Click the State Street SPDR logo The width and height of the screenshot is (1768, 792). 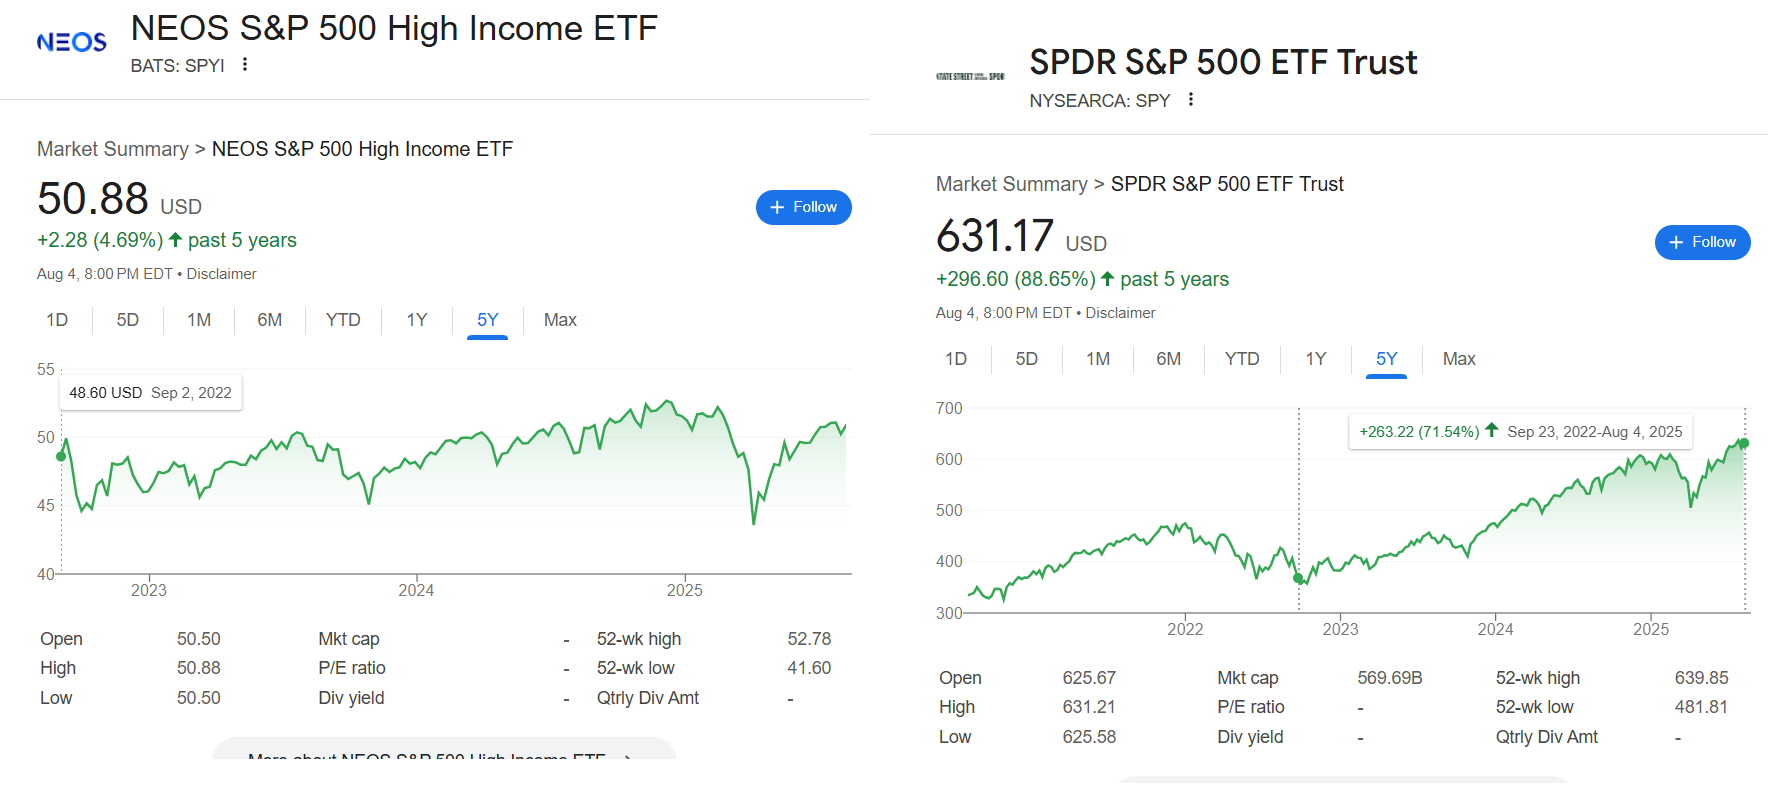970,76
